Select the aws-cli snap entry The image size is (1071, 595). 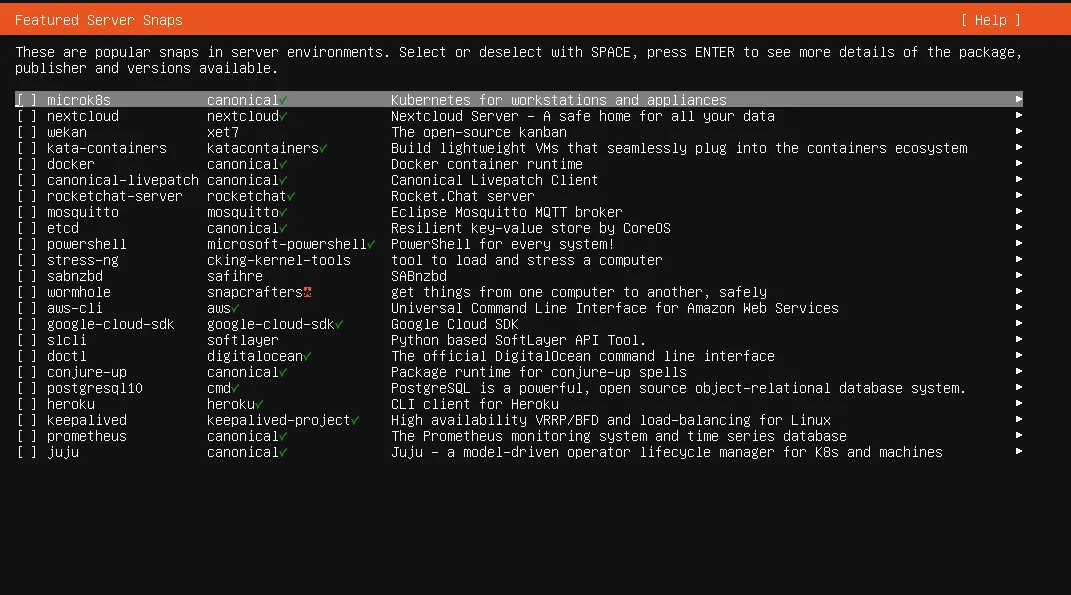(75, 308)
